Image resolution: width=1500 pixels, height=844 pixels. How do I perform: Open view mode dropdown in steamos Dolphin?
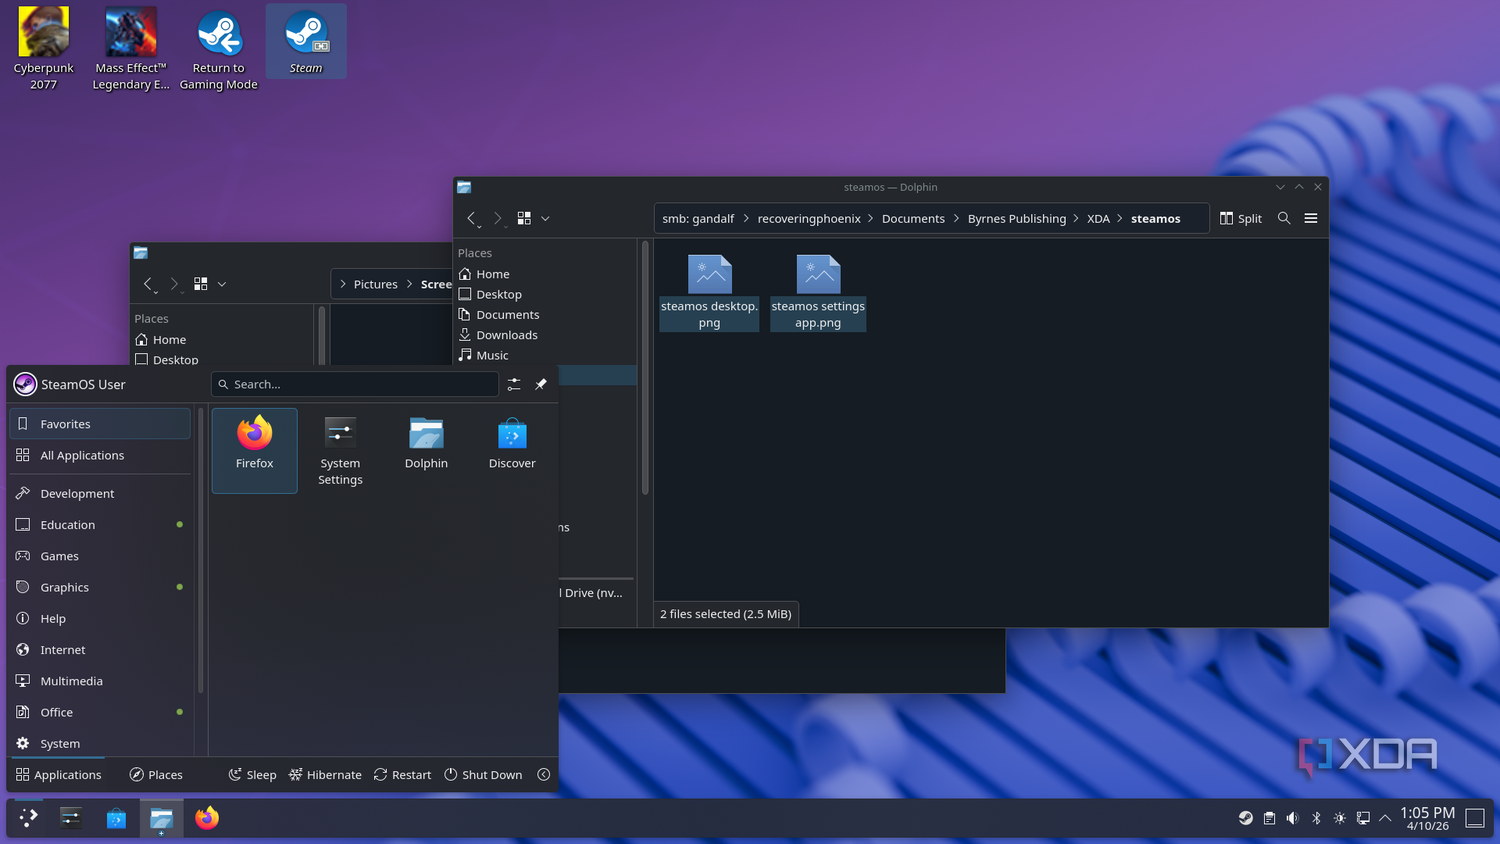click(545, 218)
